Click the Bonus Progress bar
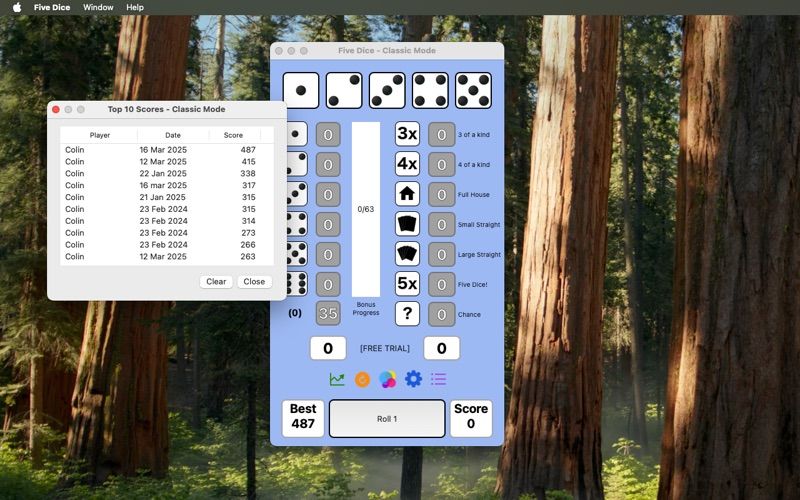Screen dimensions: 800x500 [x=366, y=209]
